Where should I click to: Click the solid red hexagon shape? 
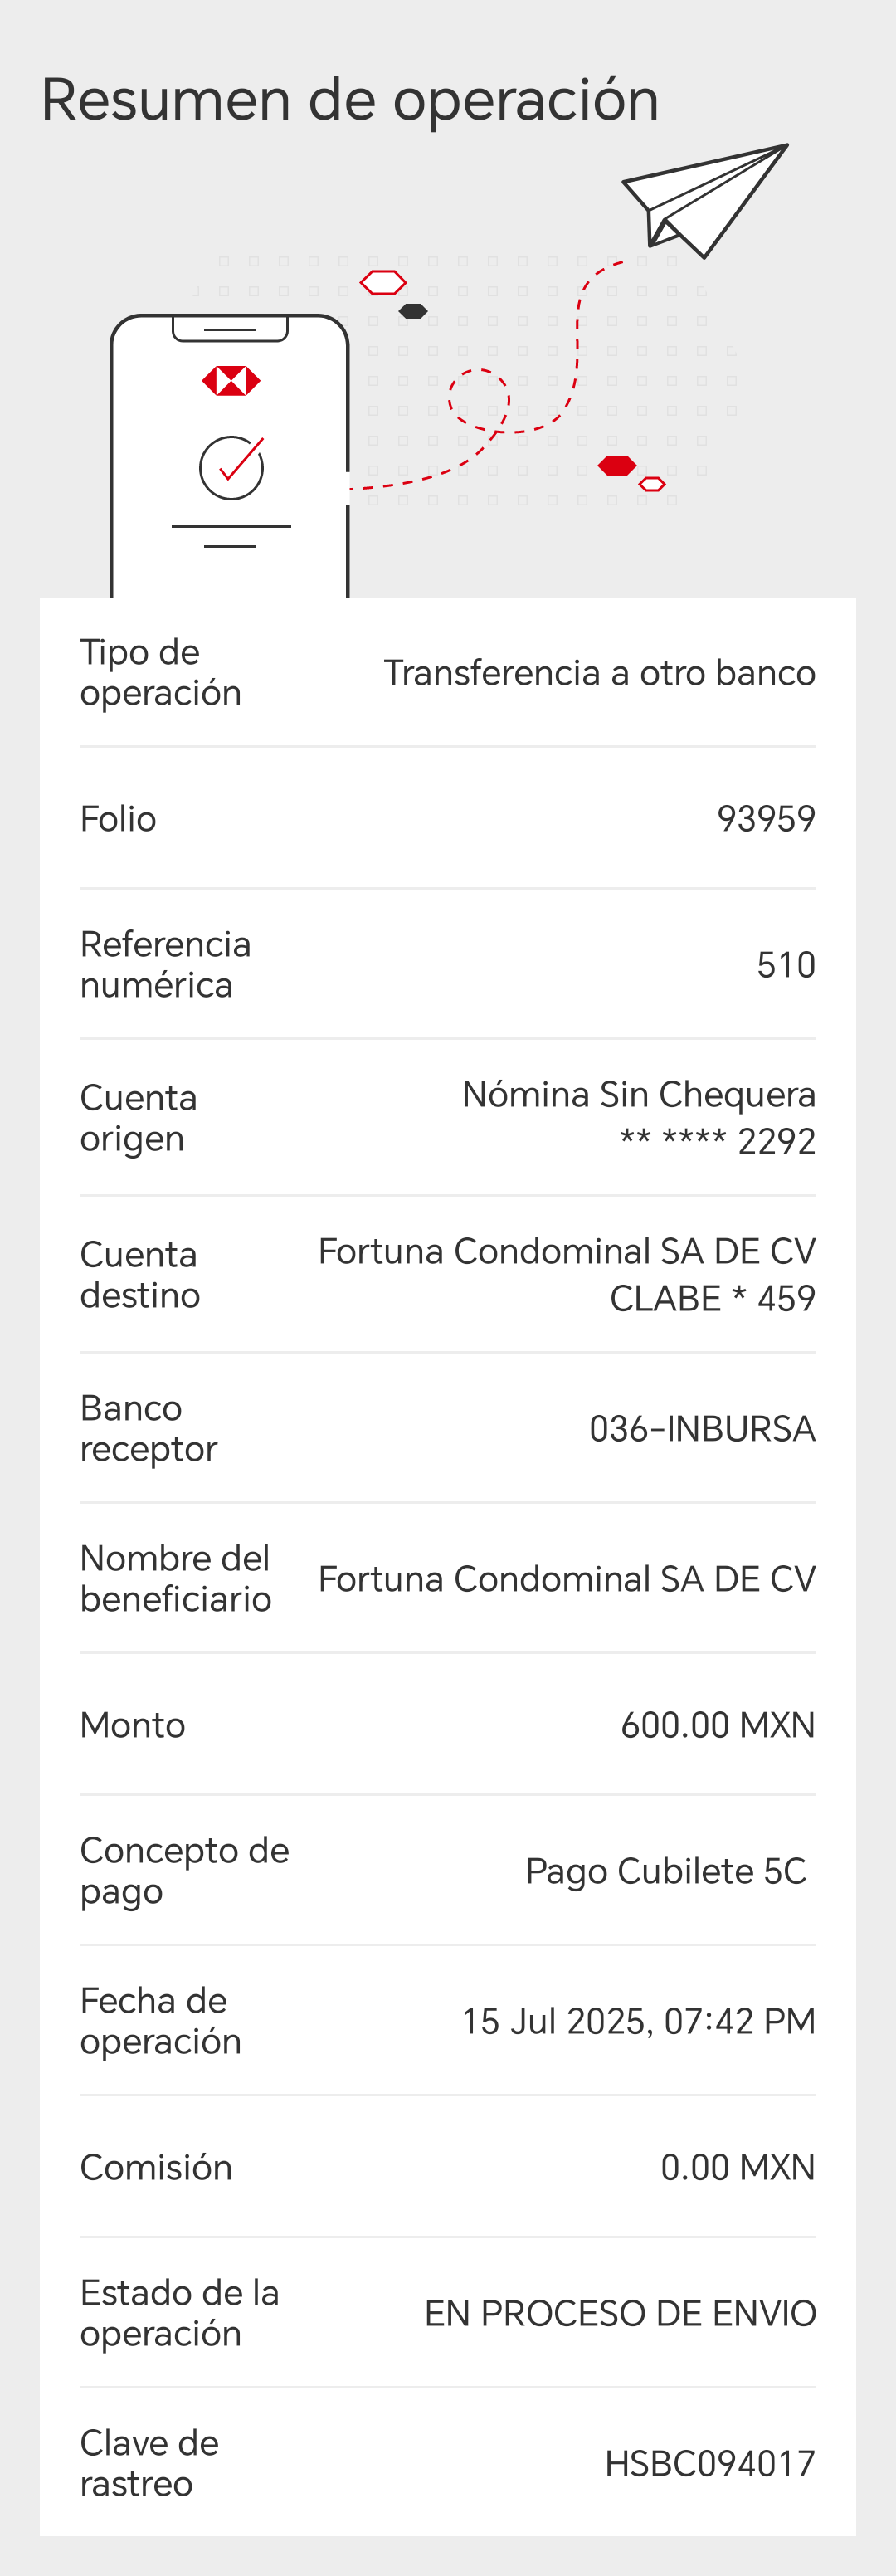tap(617, 465)
